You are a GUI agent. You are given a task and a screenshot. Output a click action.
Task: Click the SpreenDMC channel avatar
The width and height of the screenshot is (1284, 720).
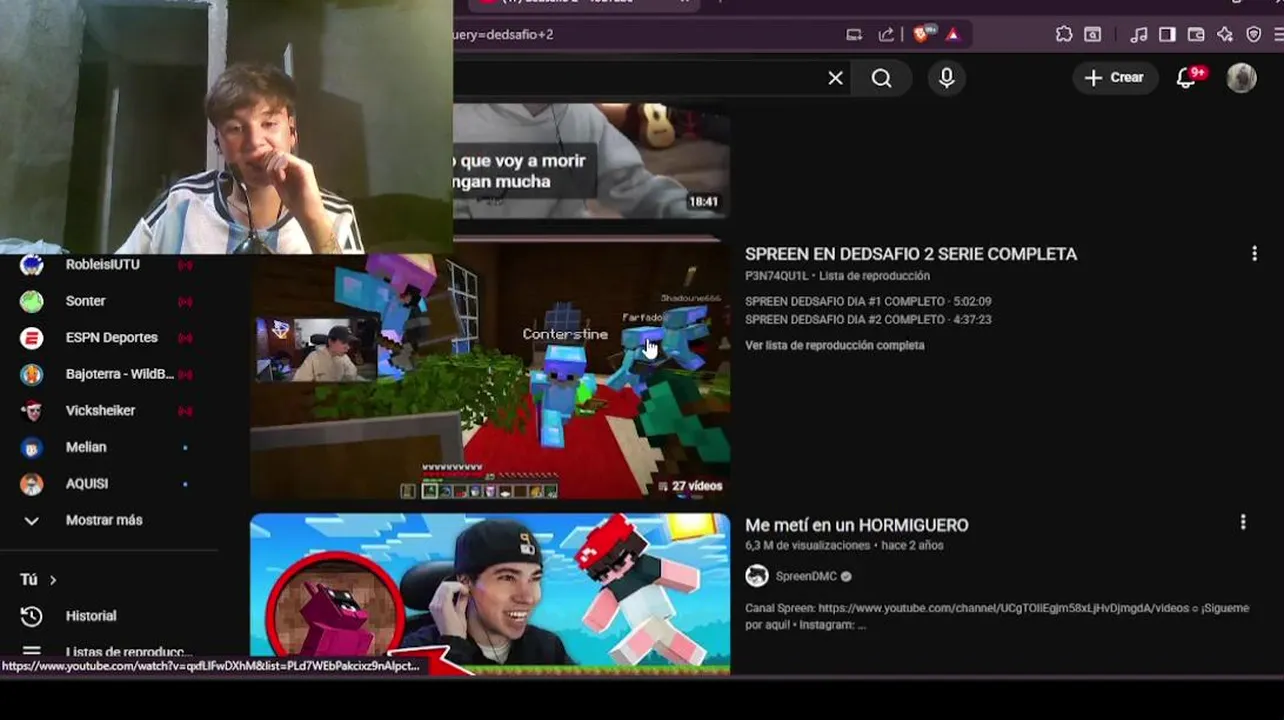757,576
